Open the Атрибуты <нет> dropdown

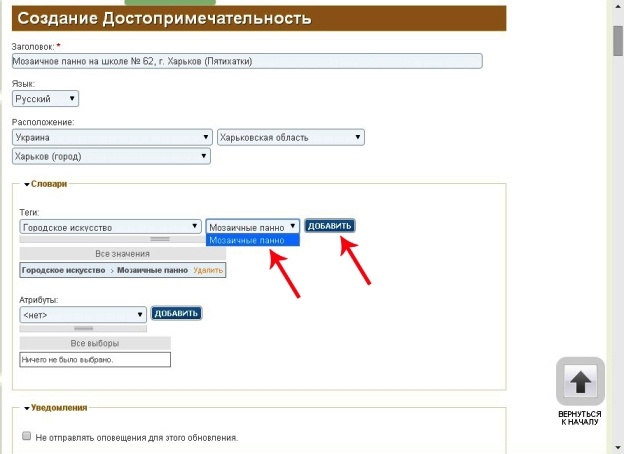(x=83, y=315)
